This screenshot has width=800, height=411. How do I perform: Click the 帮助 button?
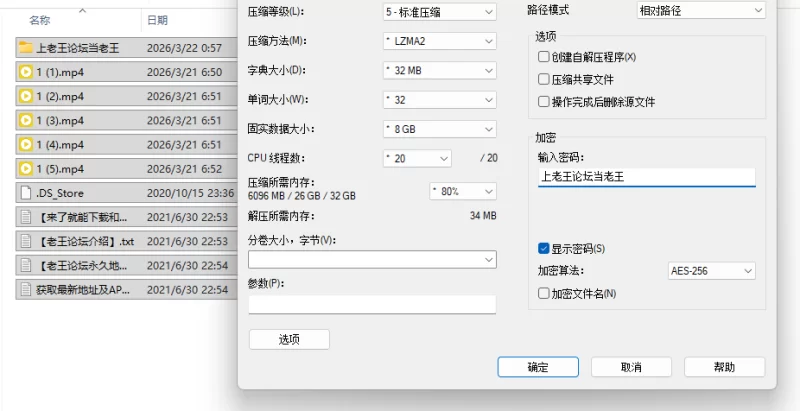point(724,367)
